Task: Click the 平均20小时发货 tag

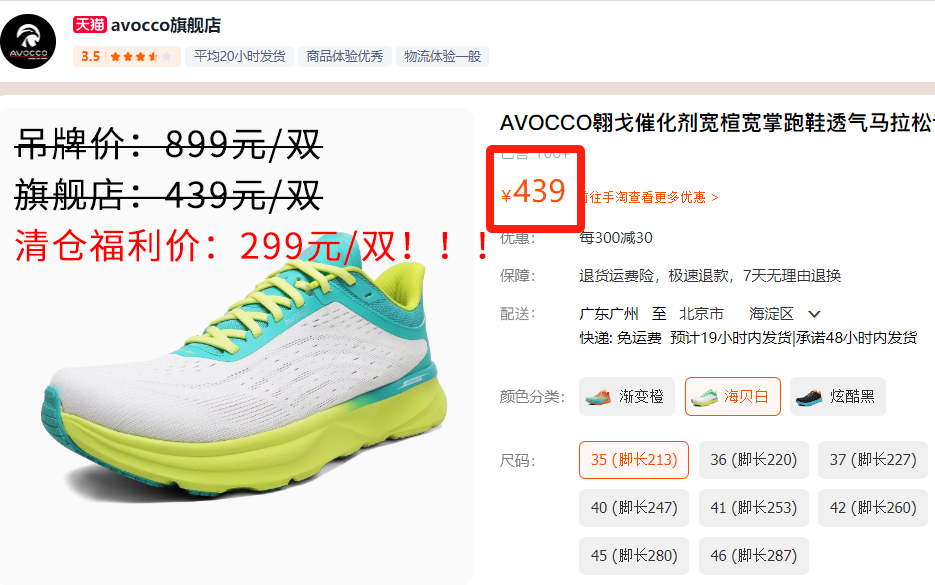Action: [239, 57]
